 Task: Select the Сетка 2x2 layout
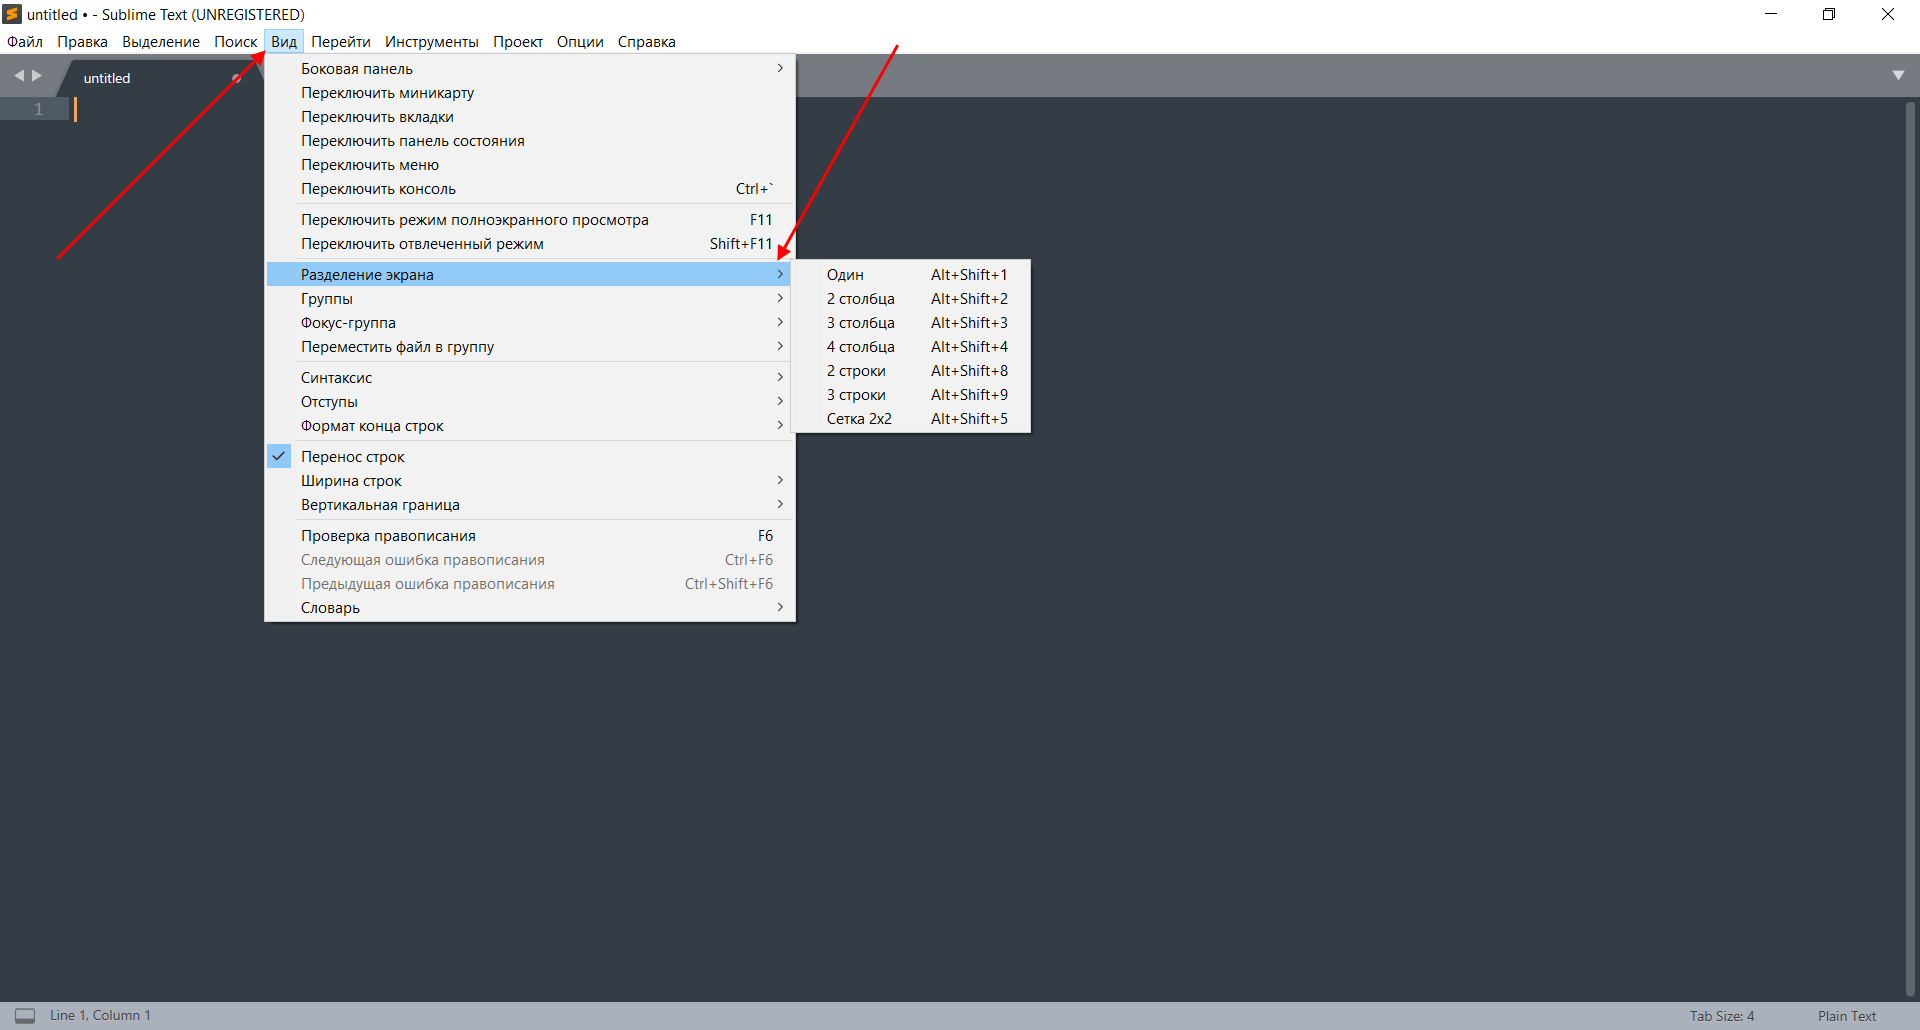point(859,418)
